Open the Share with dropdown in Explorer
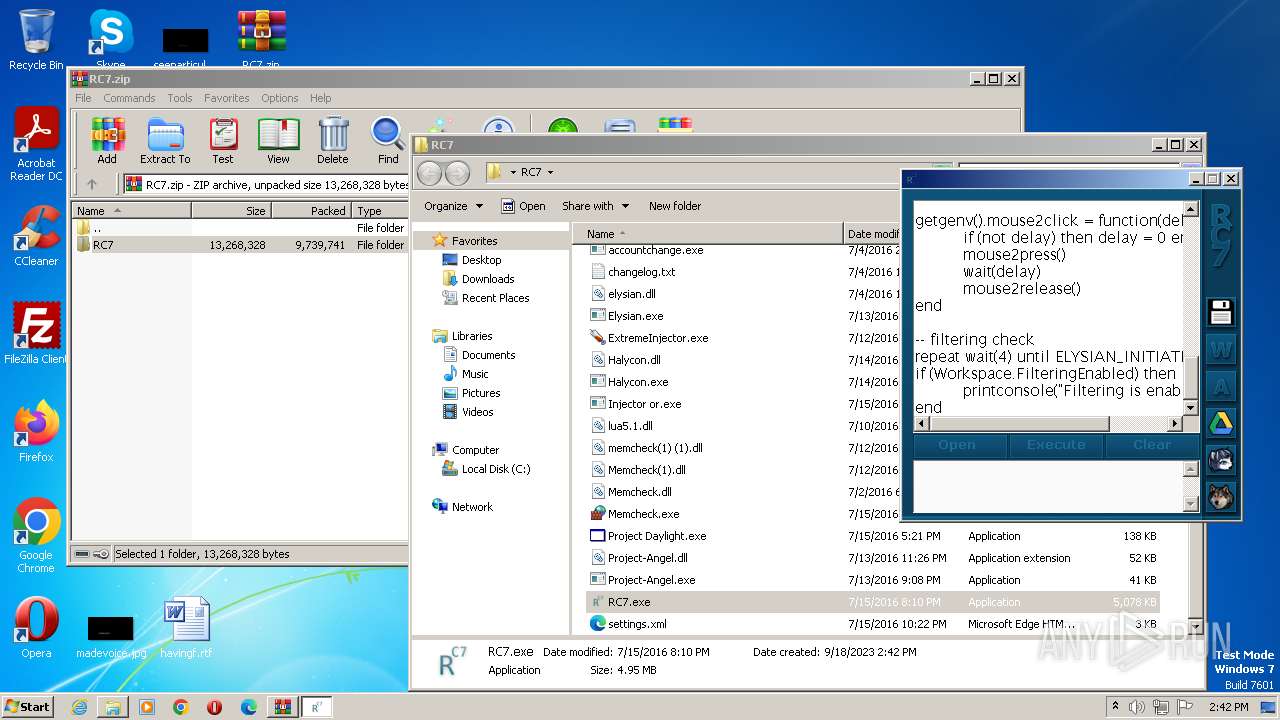This screenshot has width=1280, height=720. coord(595,206)
